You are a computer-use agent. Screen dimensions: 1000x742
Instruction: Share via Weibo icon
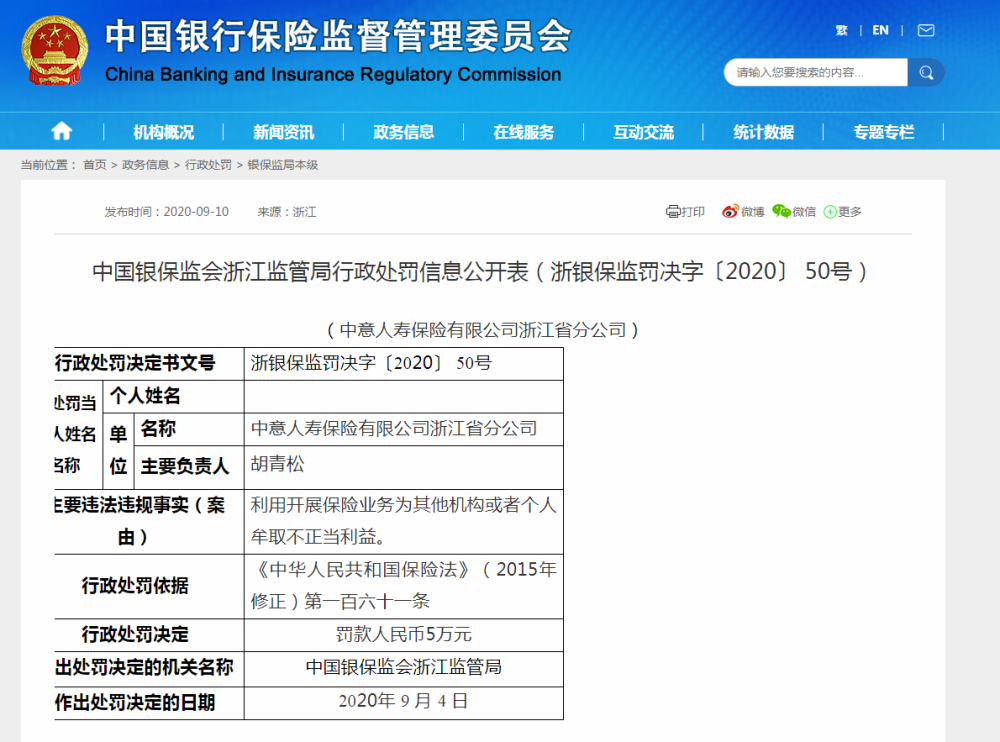tap(730, 211)
